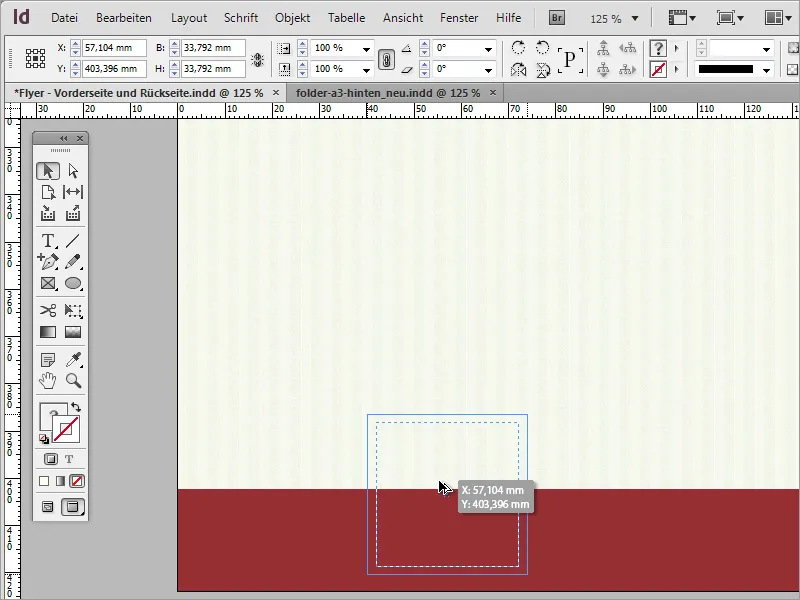Switch to Normal view mode
800x600 pixels.
coord(47,507)
